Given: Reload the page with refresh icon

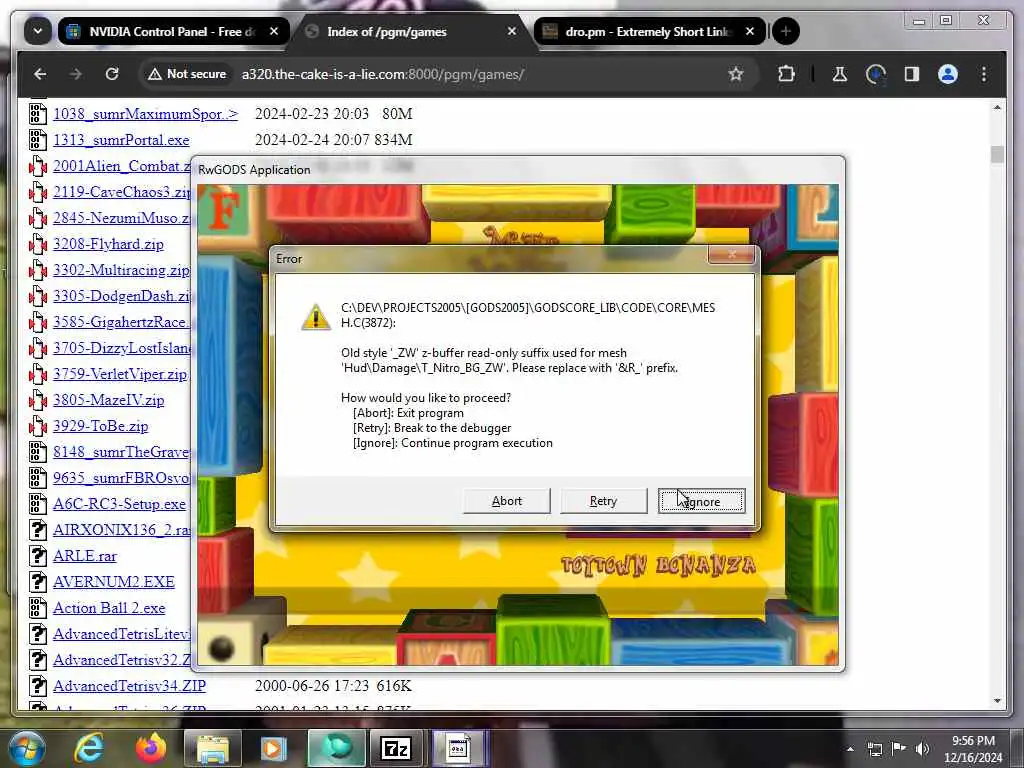Looking at the screenshot, I should coord(112,74).
